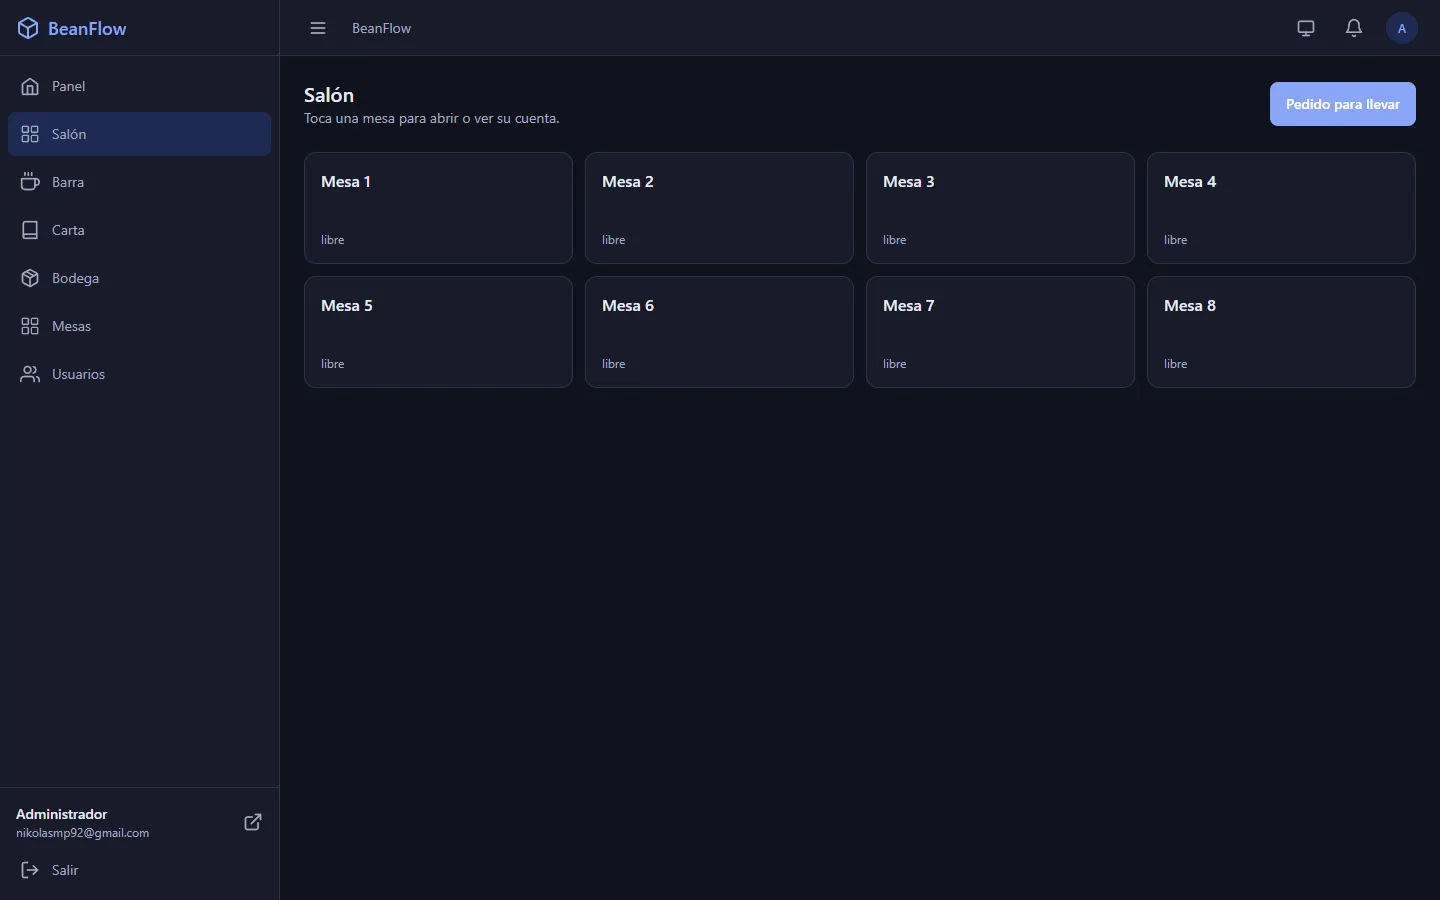The height and width of the screenshot is (900, 1440).
Task: Click the monitor display icon in header
Action: (1306, 28)
